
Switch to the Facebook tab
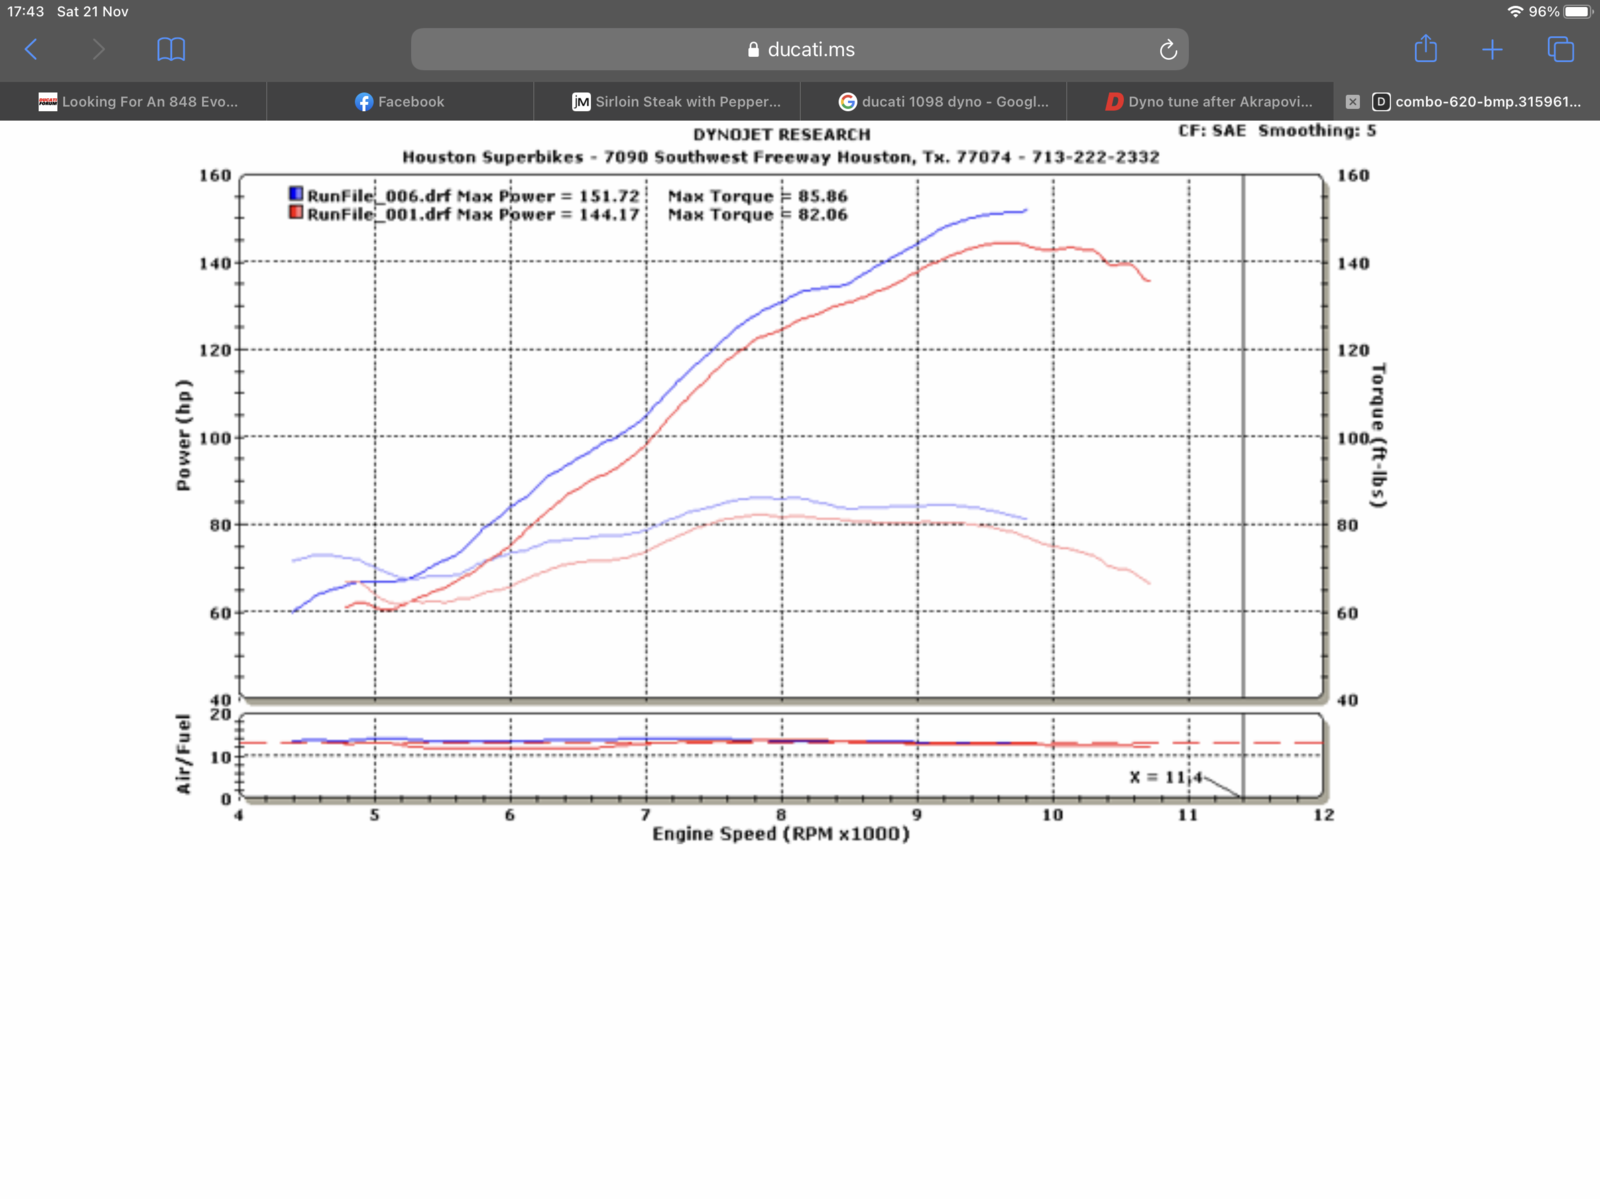click(400, 101)
